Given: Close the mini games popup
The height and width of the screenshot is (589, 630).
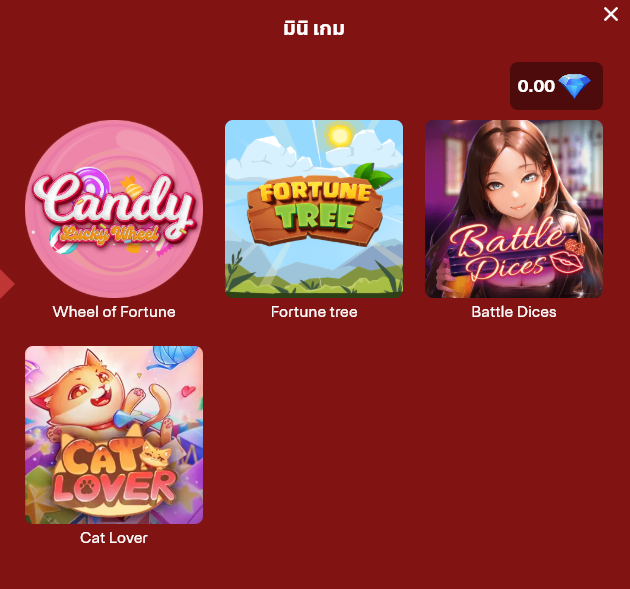Looking at the screenshot, I should [611, 14].
